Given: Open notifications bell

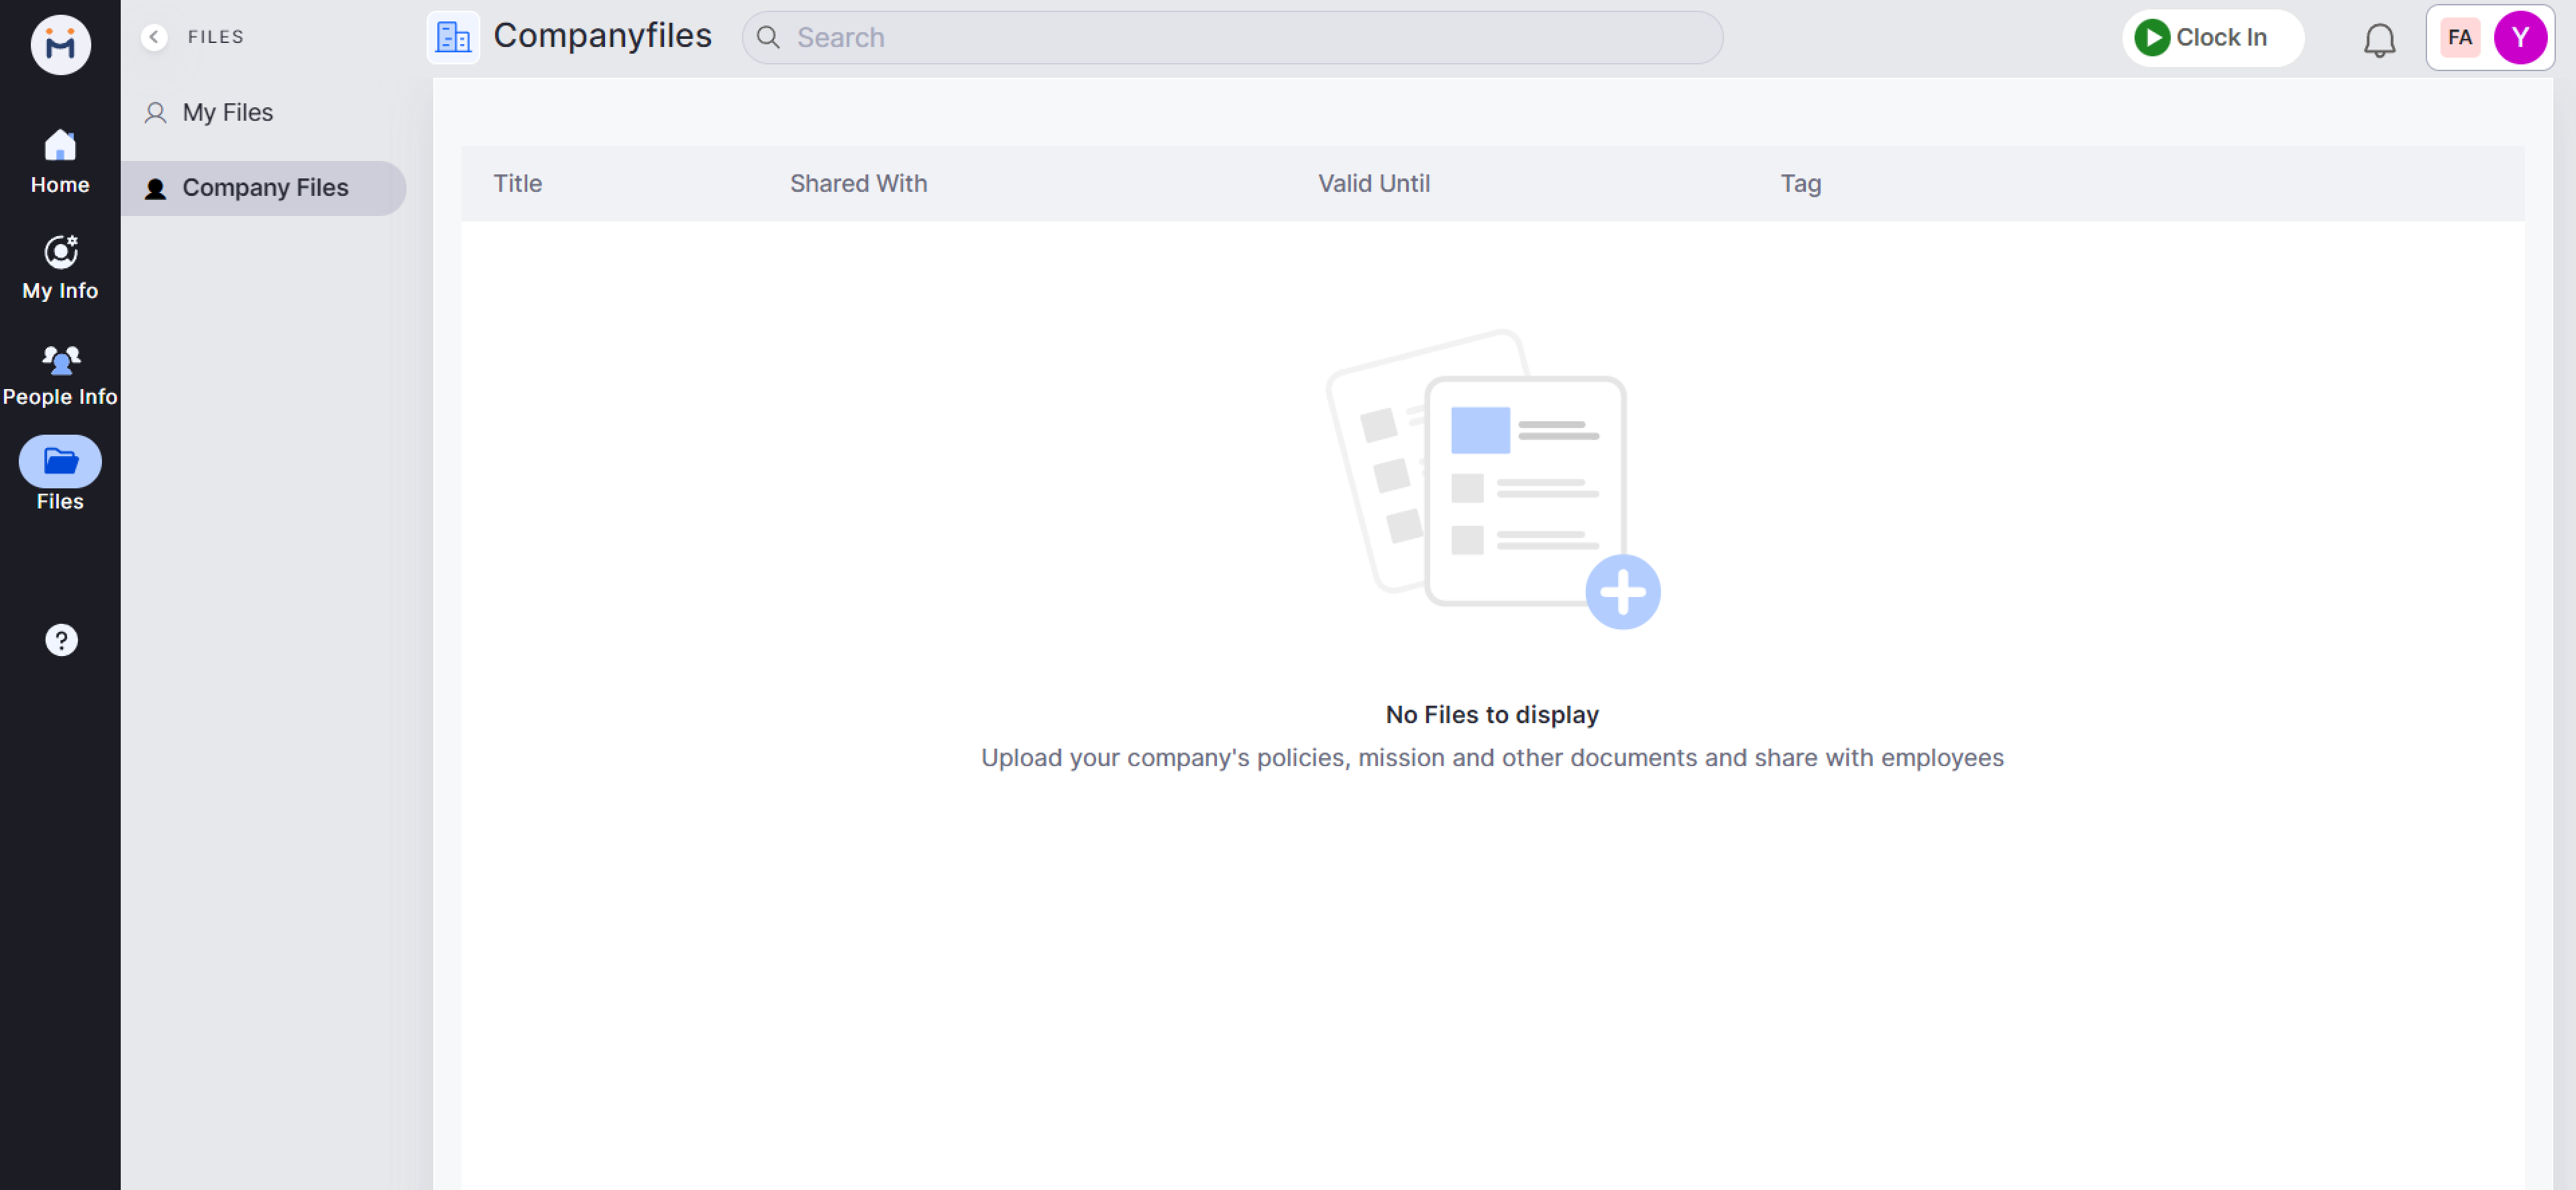Looking at the screenshot, I should click(x=2379, y=40).
